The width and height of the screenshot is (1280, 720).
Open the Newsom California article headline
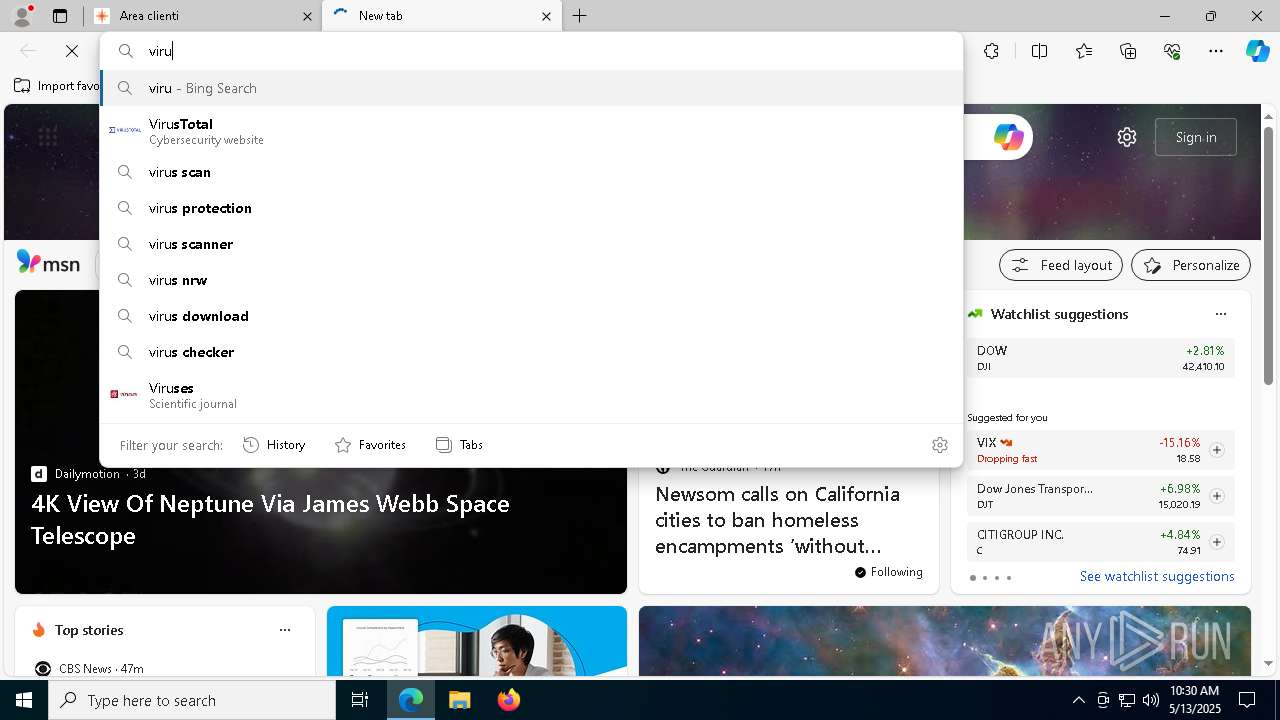tap(777, 520)
